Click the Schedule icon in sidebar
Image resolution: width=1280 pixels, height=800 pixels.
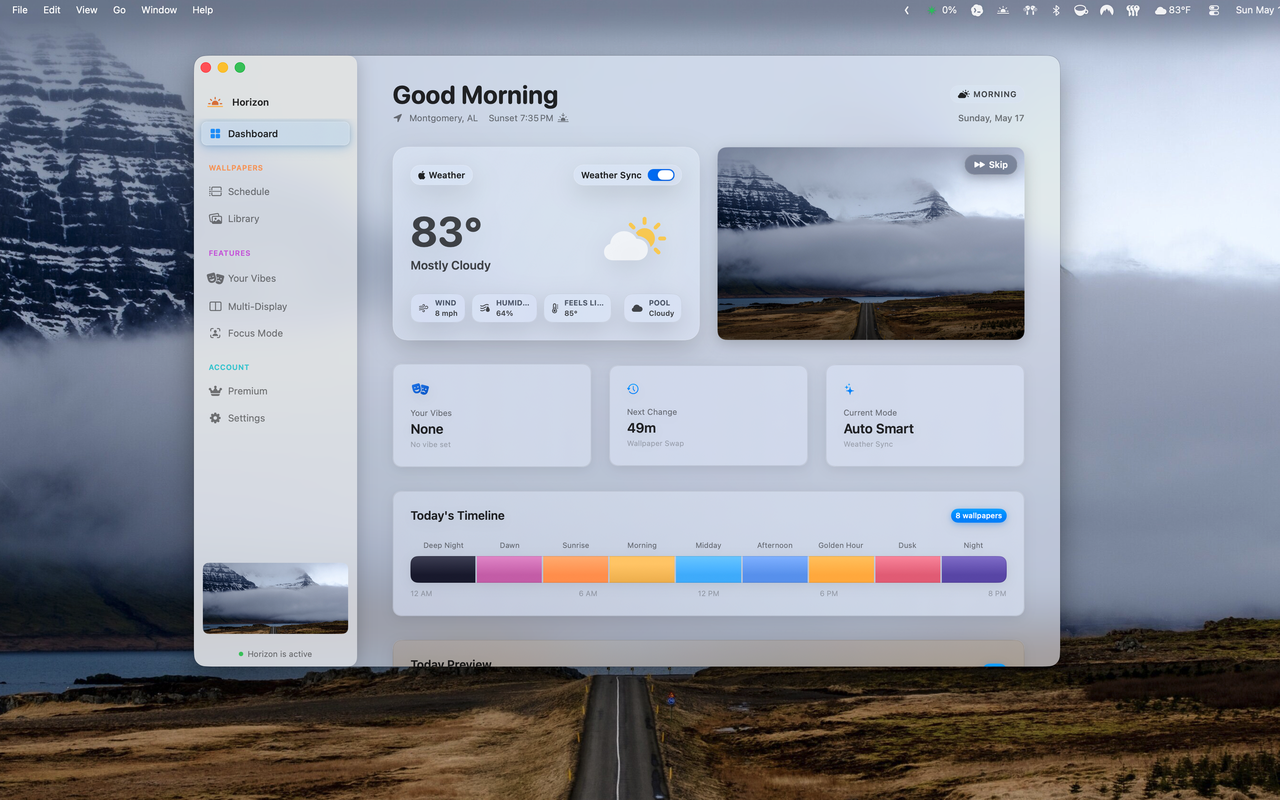tap(215, 192)
